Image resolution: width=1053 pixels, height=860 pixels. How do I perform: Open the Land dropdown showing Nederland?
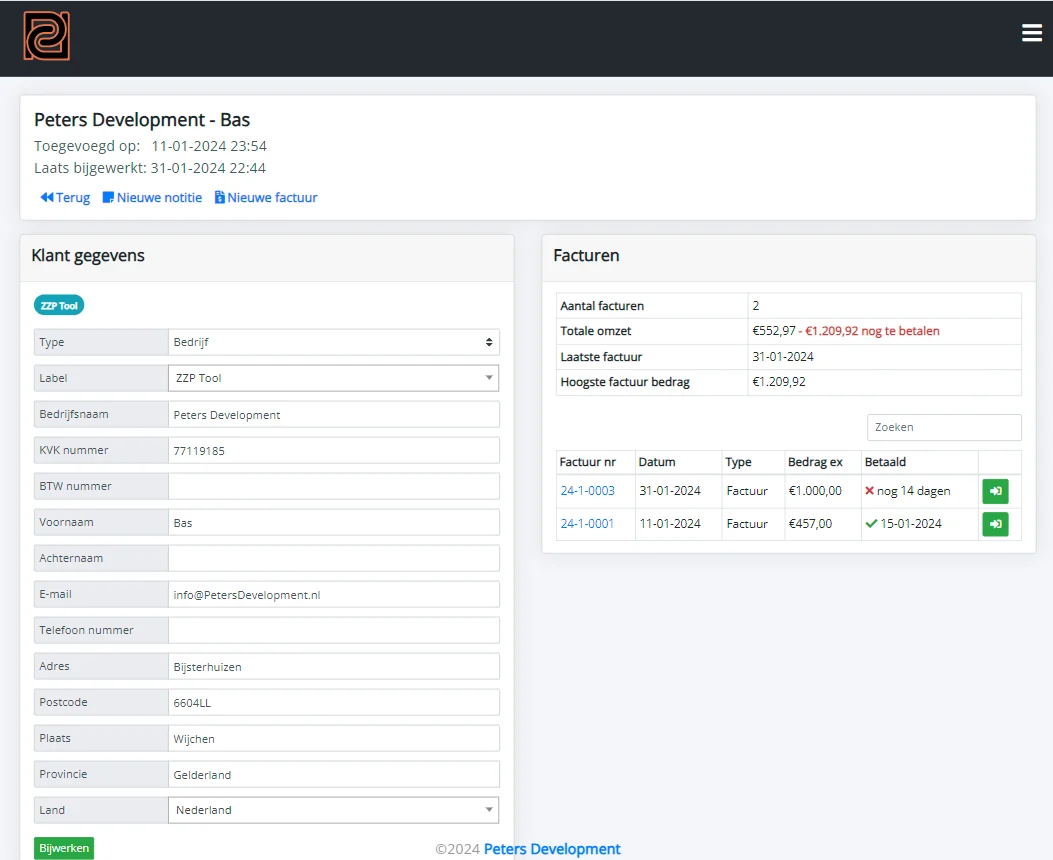tap(332, 810)
